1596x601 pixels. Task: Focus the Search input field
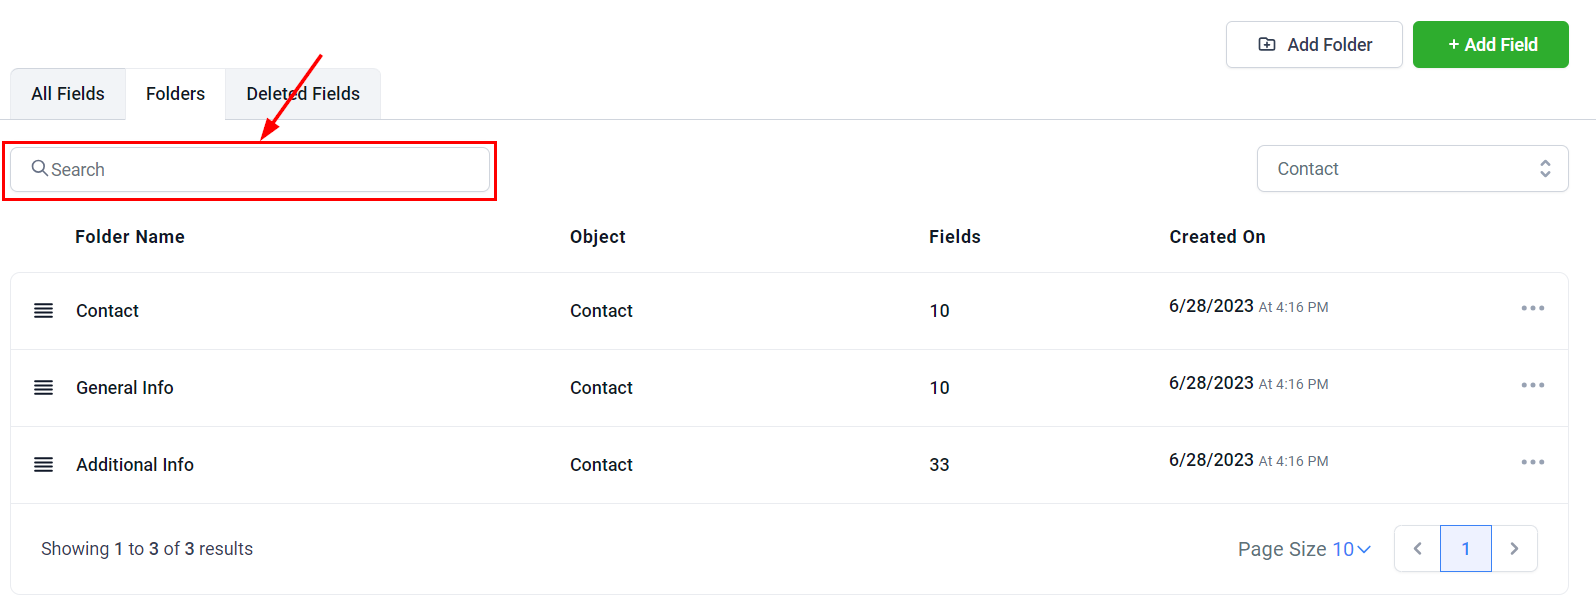[260, 169]
